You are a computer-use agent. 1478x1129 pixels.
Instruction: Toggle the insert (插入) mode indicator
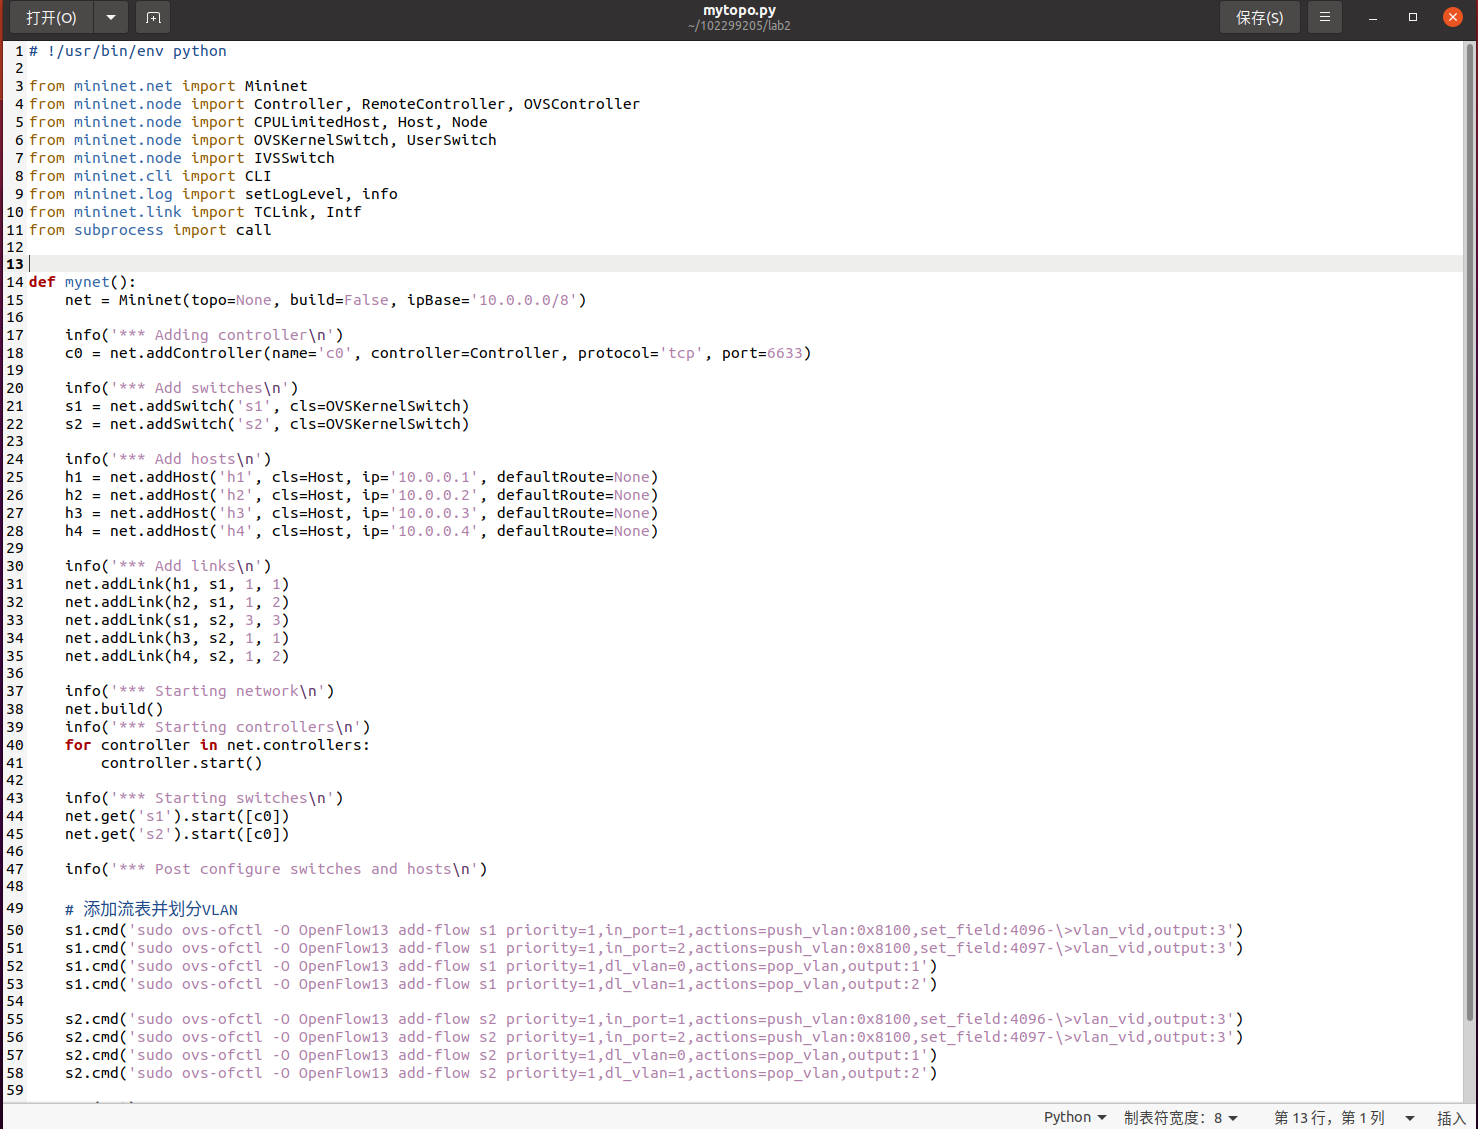pyautogui.click(x=1451, y=1118)
